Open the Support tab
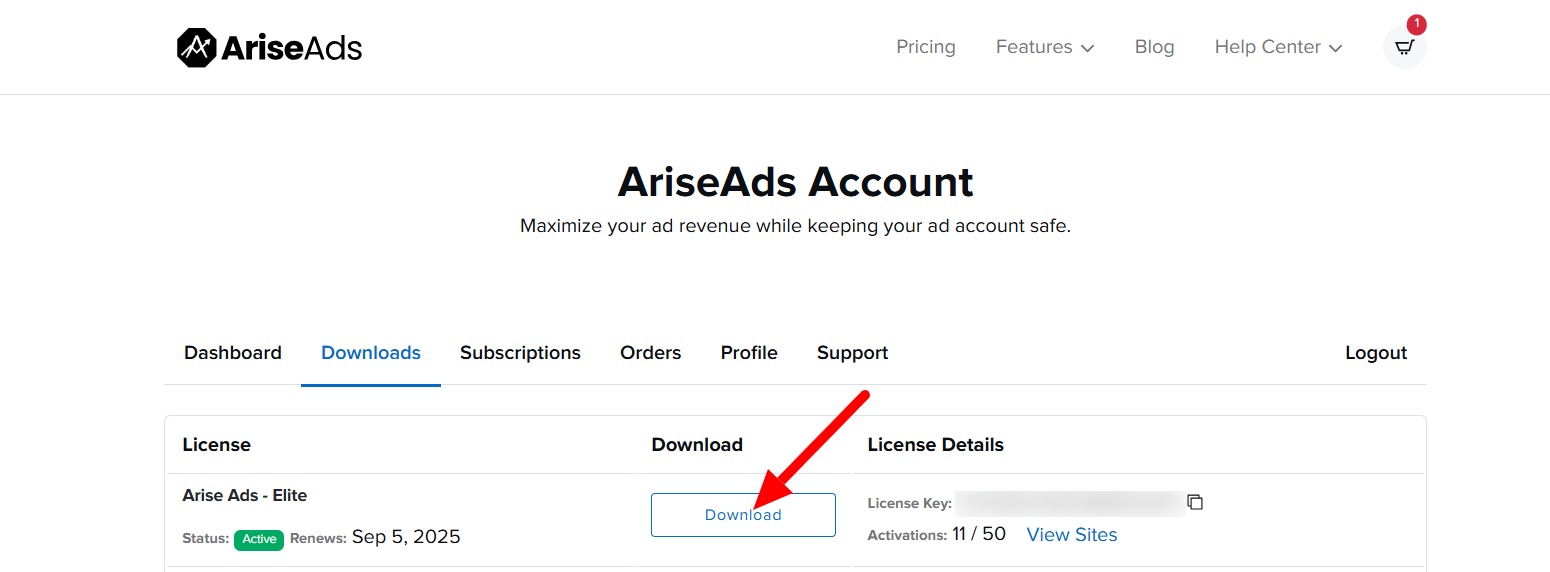 [x=852, y=353]
